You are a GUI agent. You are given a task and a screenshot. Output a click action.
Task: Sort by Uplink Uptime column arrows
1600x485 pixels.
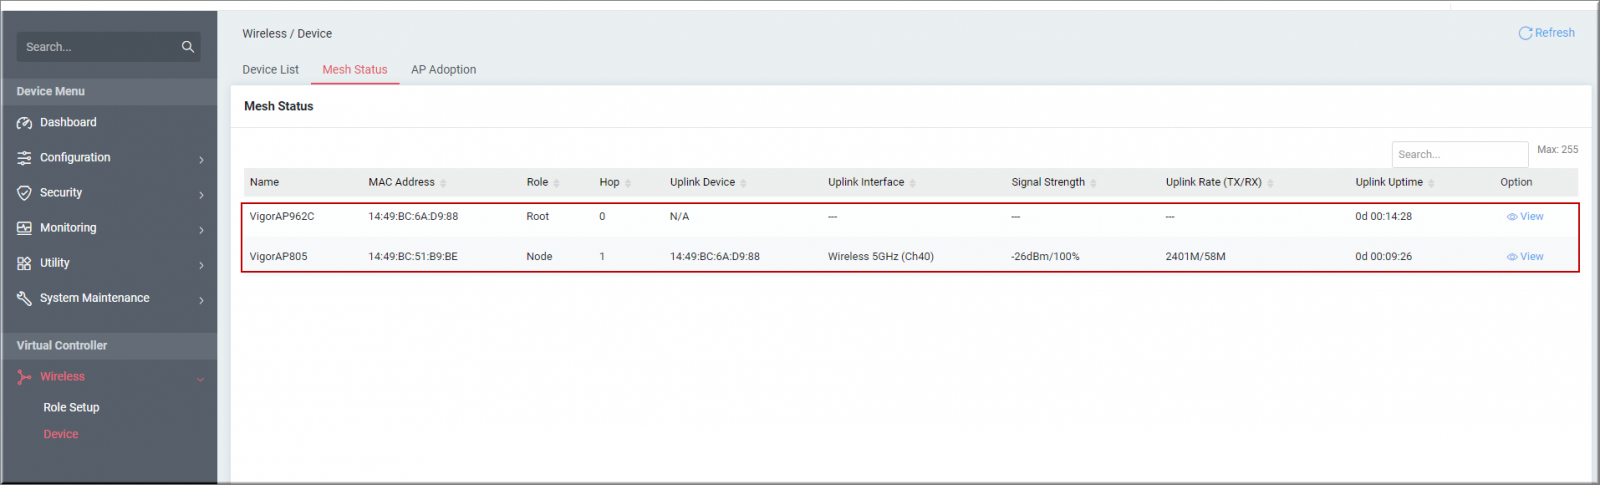click(x=1431, y=183)
